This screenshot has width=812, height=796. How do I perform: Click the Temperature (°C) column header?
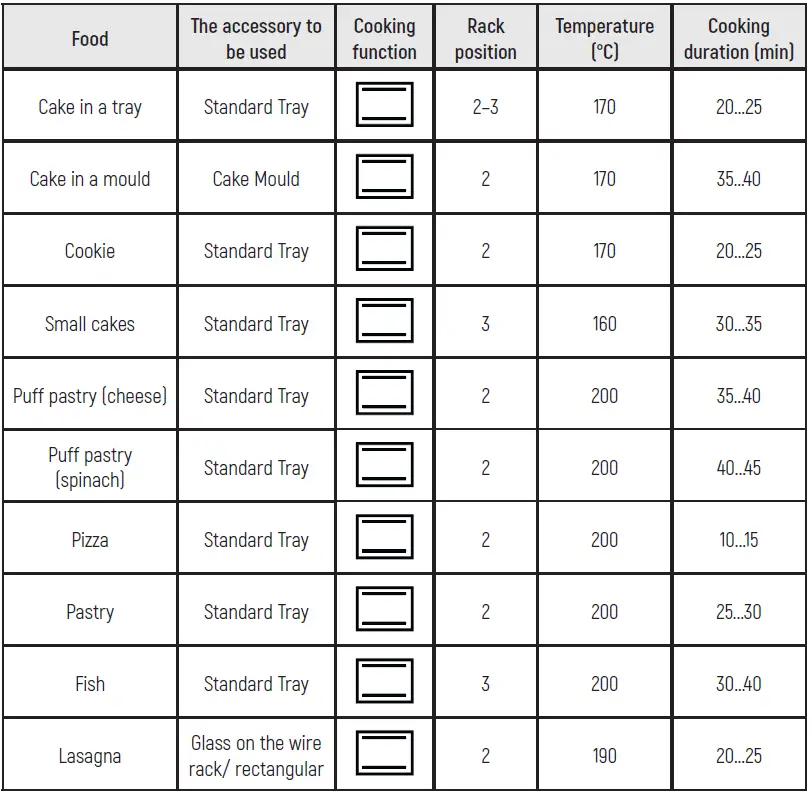click(x=604, y=39)
